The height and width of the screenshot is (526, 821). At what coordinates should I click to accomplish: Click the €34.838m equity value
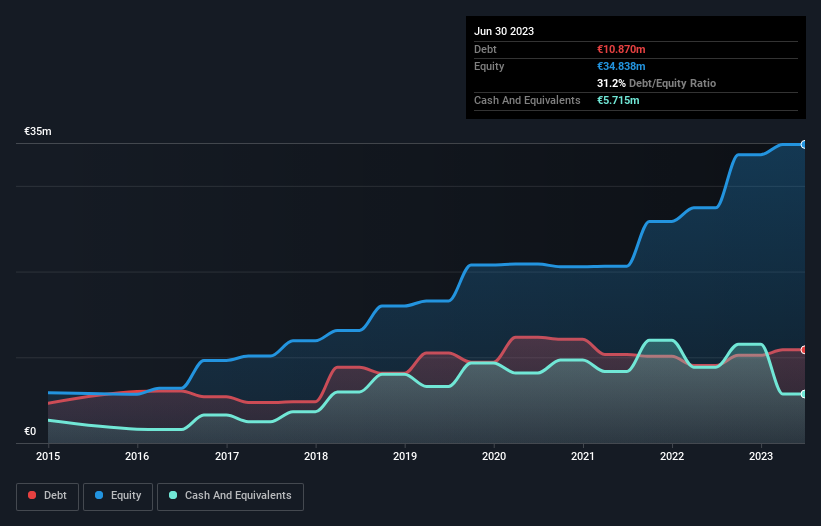tap(621, 66)
